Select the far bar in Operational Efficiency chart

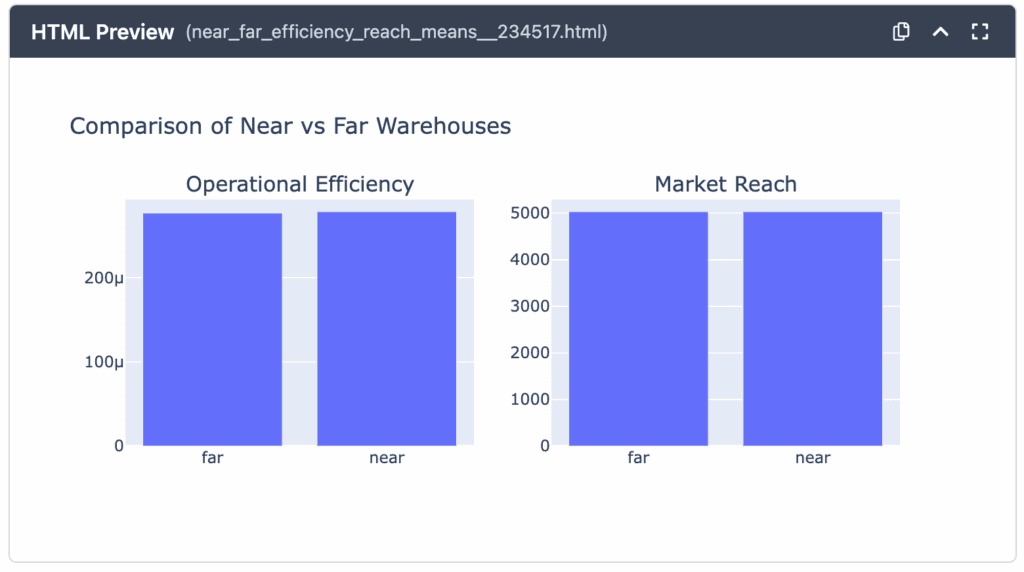pos(212,329)
